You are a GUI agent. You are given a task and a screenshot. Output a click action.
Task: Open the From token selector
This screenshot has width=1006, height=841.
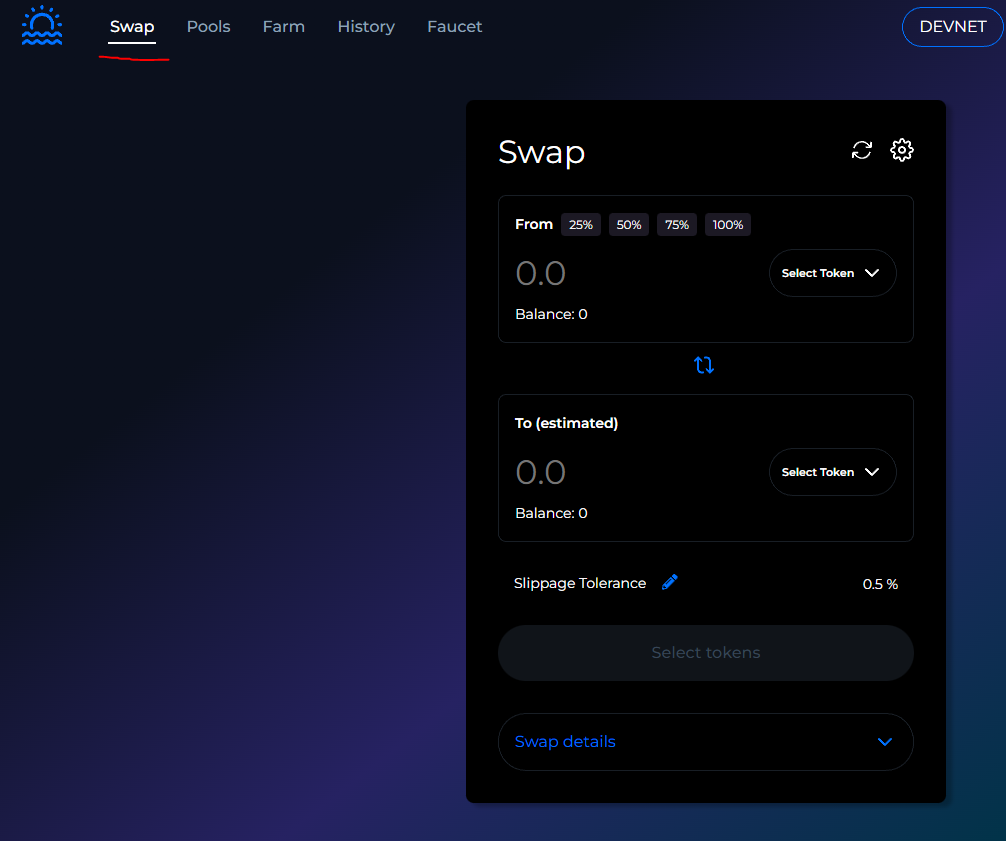pos(832,272)
